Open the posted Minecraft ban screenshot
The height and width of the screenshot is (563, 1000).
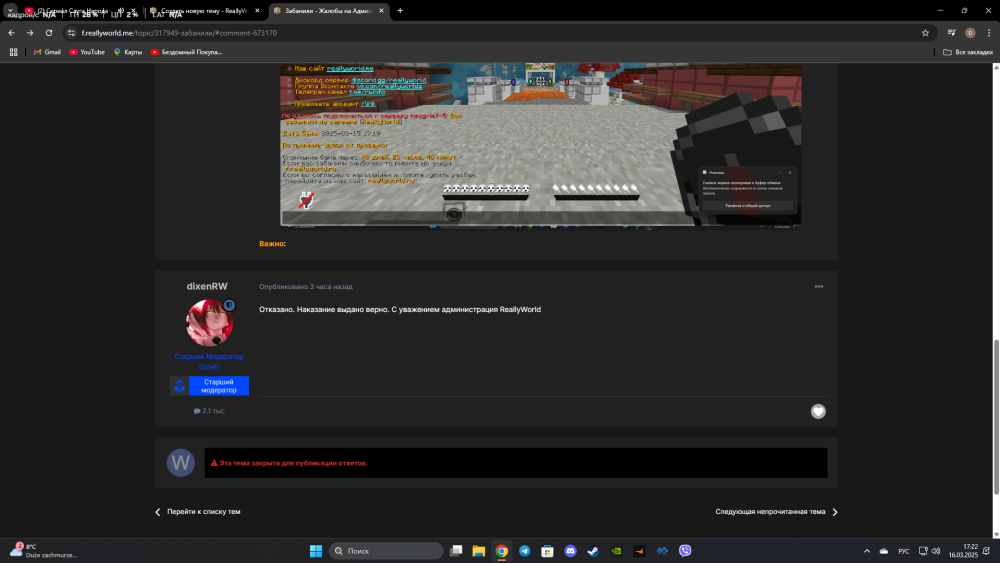[x=541, y=144]
